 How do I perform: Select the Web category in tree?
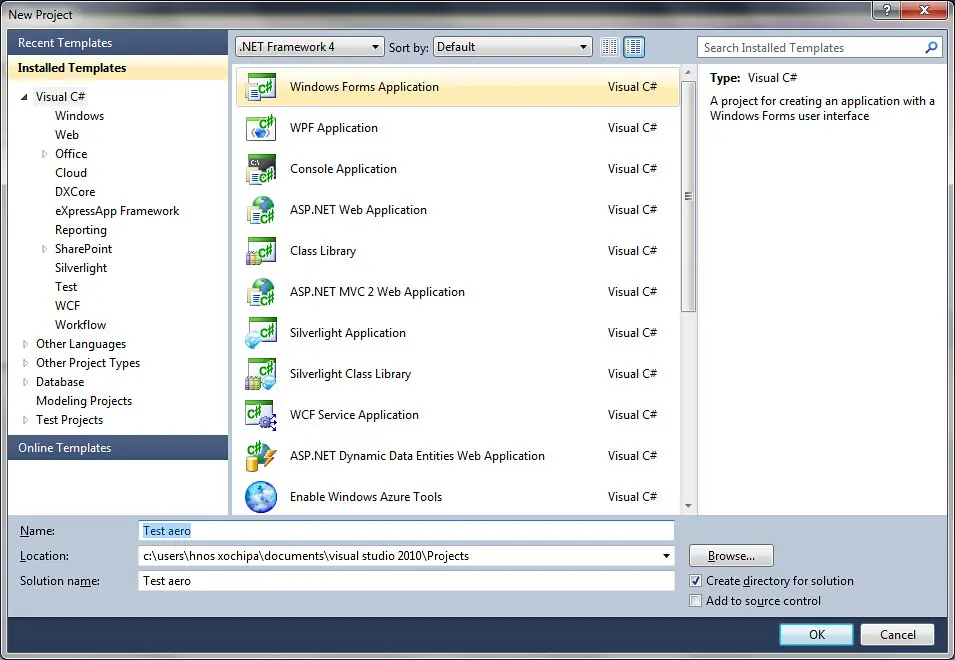click(66, 135)
